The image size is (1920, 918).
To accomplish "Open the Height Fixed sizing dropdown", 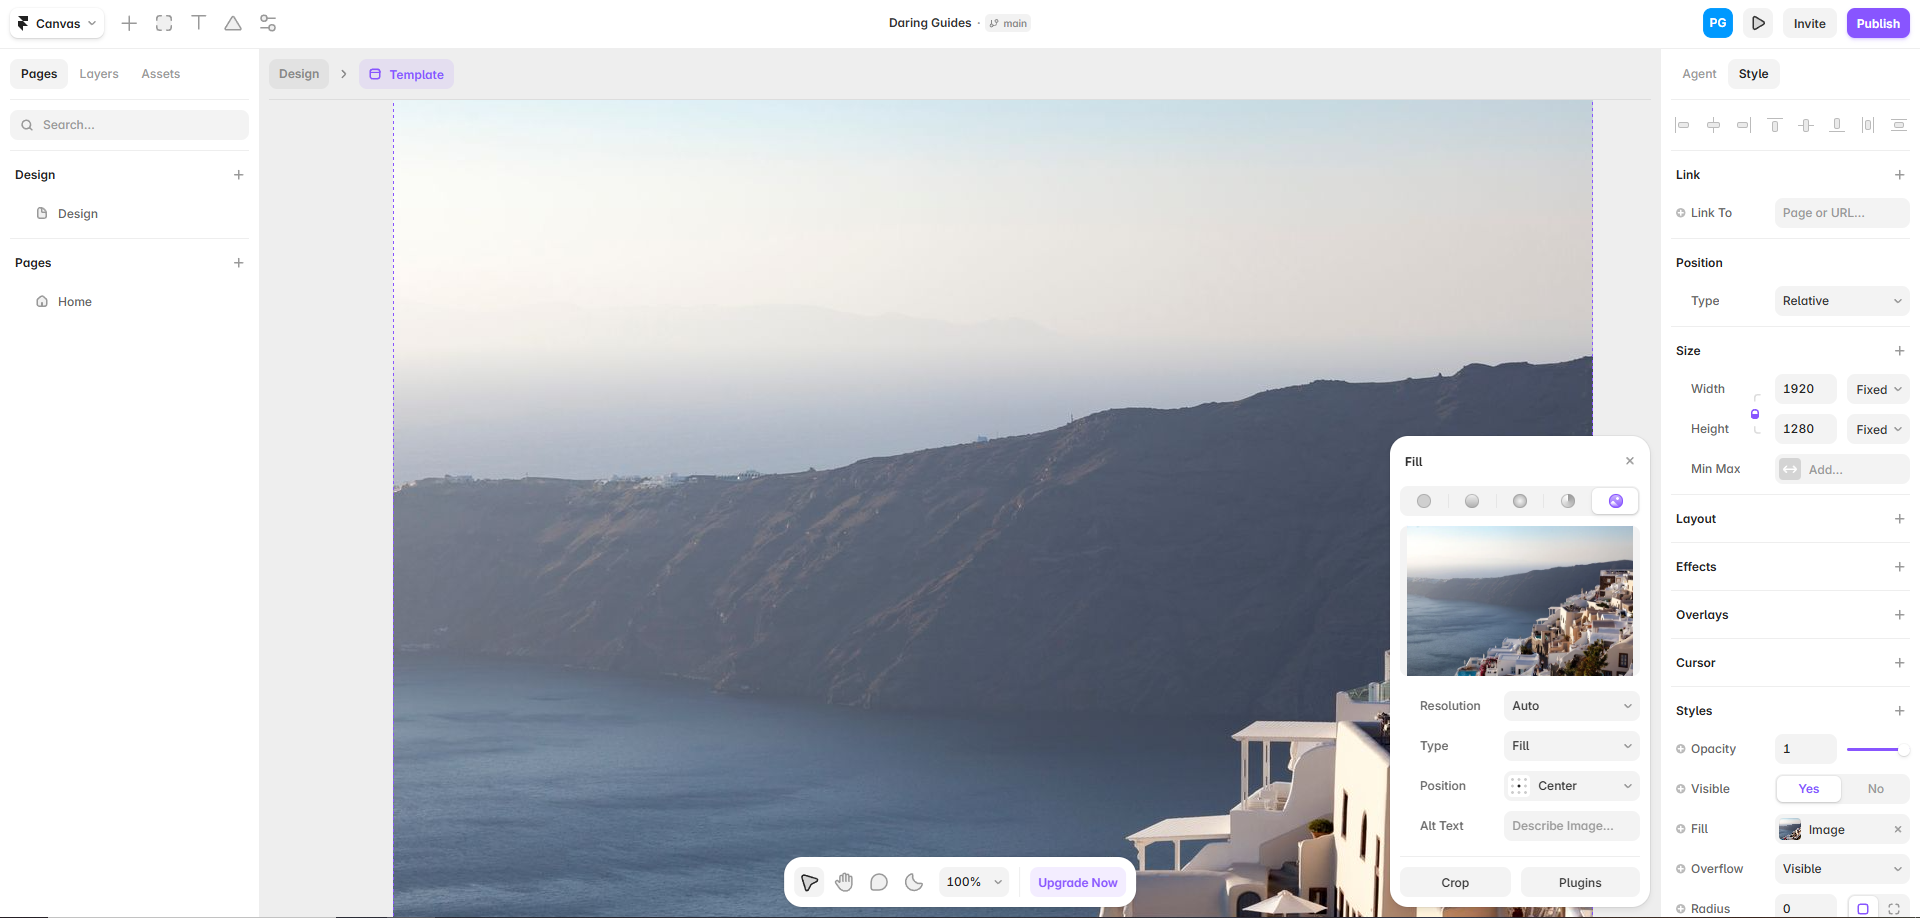I will [1878, 429].
